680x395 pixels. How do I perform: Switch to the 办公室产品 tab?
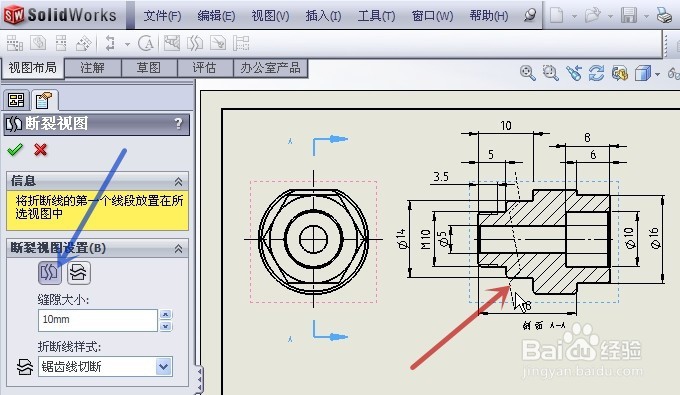(x=270, y=68)
